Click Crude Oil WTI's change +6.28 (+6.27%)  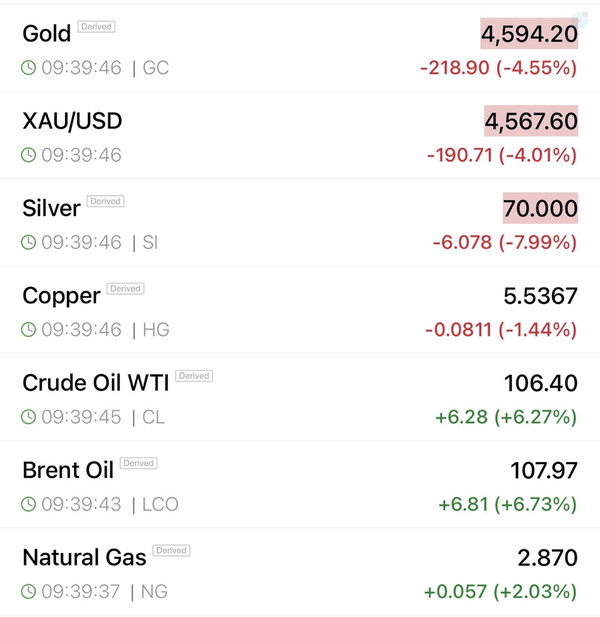click(506, 417)
